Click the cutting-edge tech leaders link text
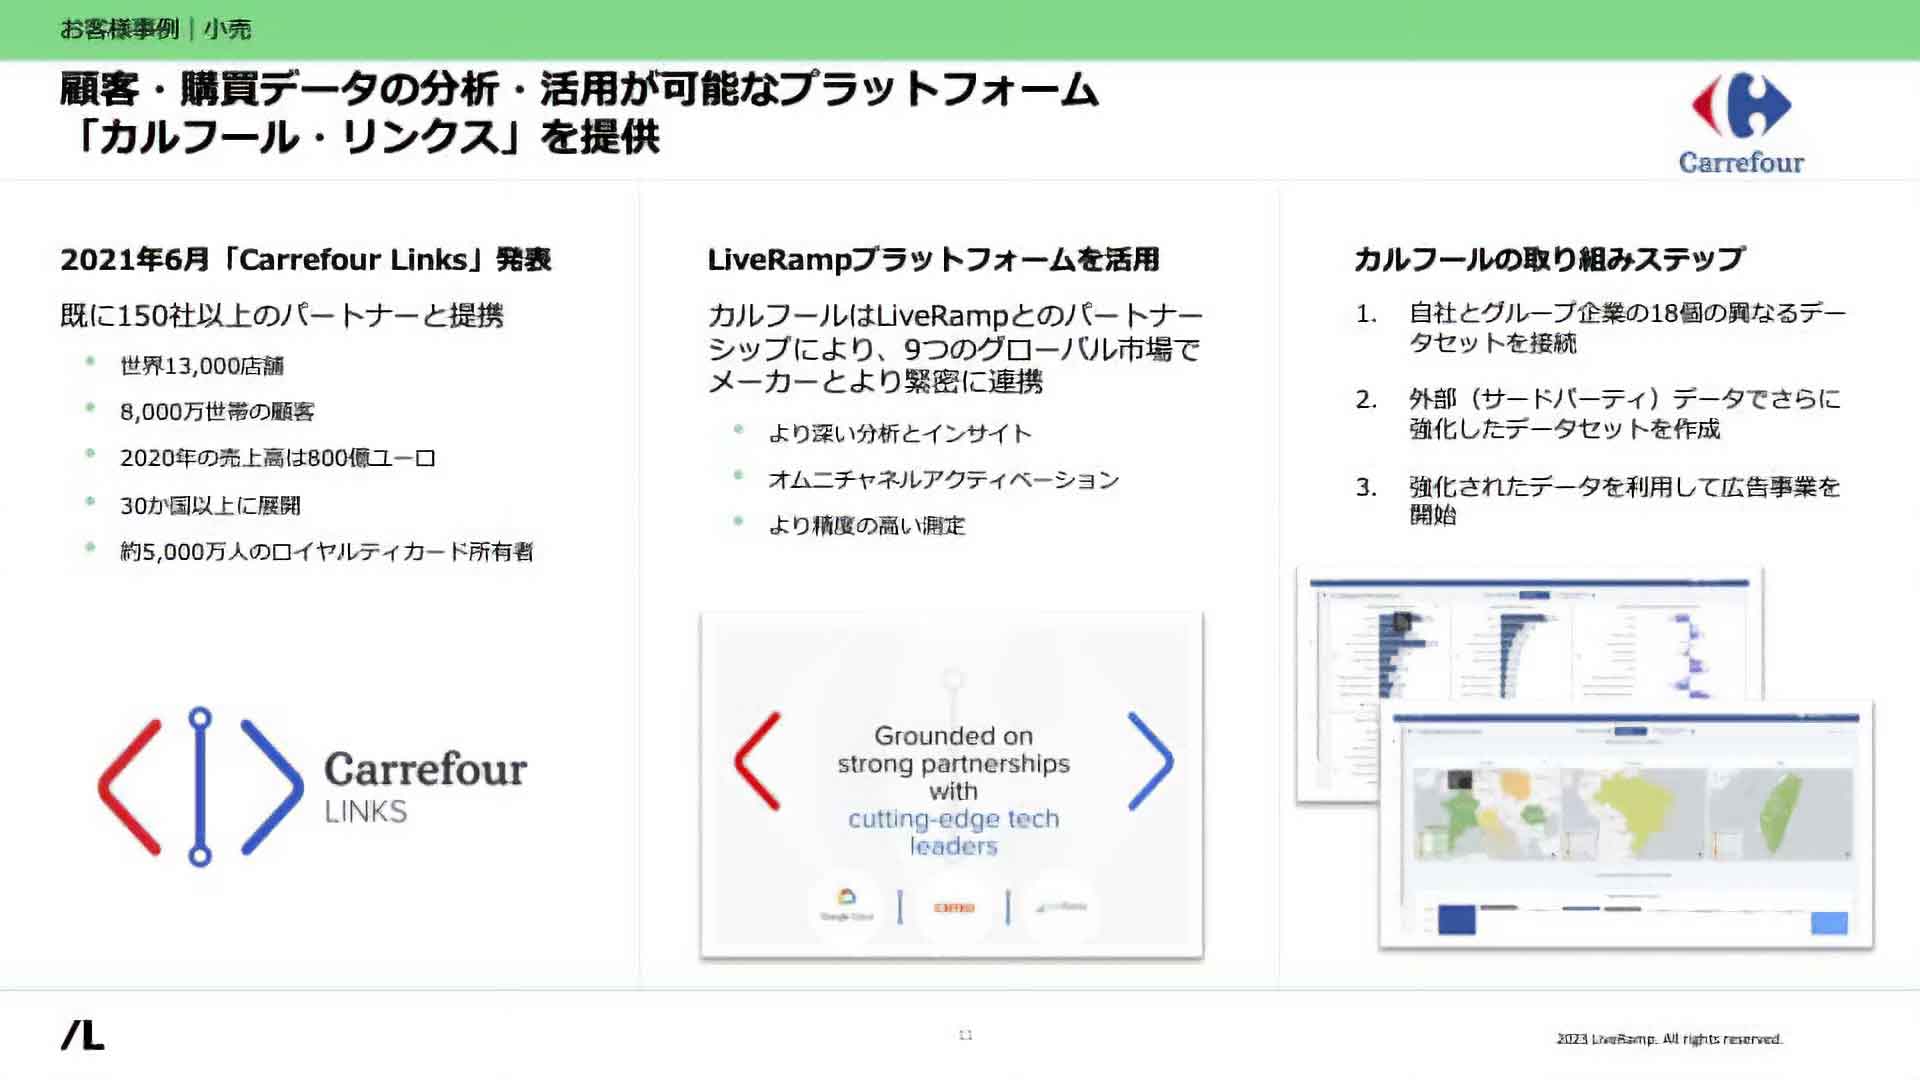The width and height of the screenshot is (1920, 1080). pos(953,832)
